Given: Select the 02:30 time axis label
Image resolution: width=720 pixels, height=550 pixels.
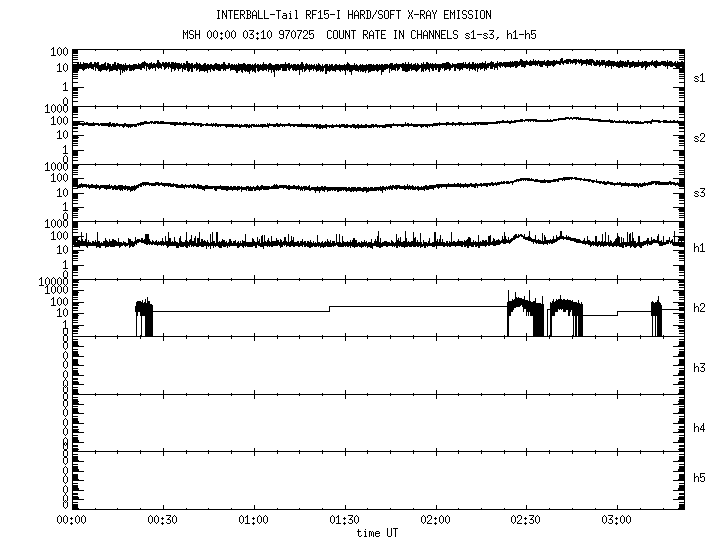Looking at the screenshot, I should 526,521.
